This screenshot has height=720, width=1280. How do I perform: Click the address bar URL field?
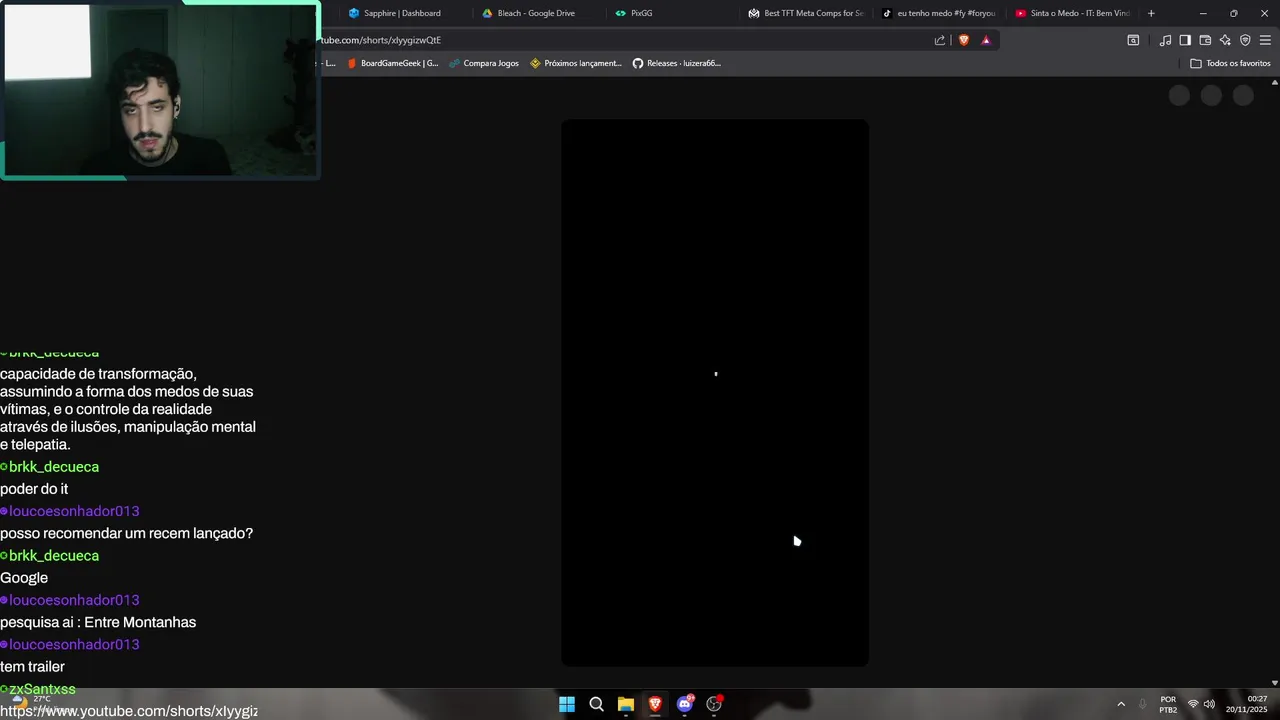[x=620, y=40]
